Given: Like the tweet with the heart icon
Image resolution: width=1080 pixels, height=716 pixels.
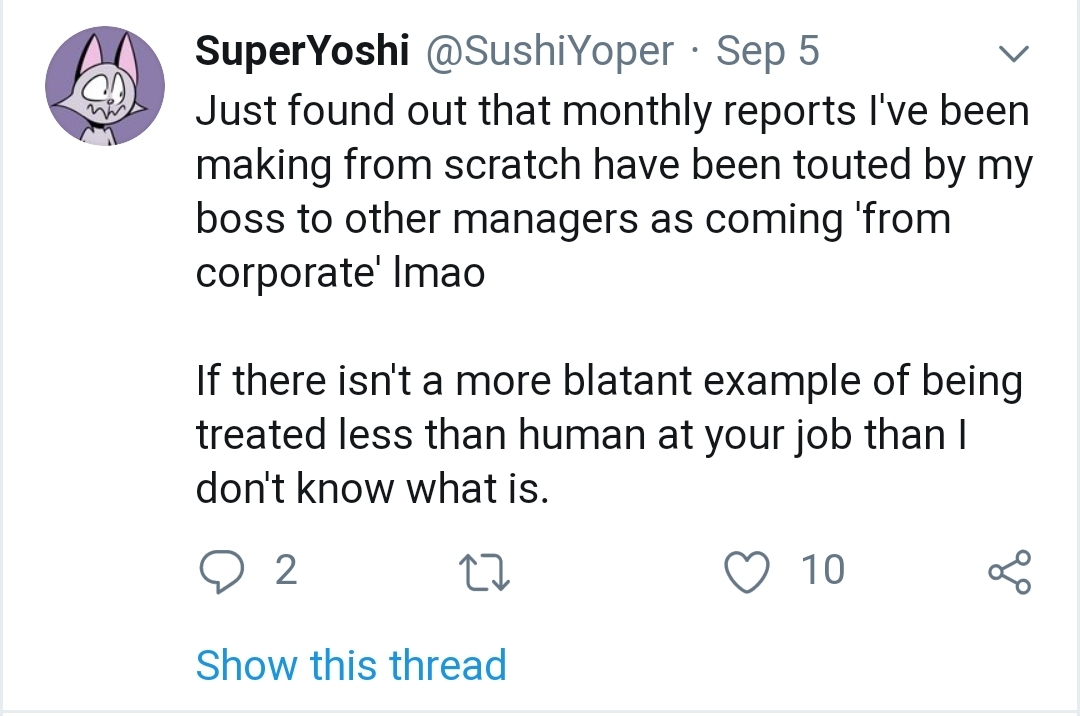Looking at the screenshot, I should (745, 571).
